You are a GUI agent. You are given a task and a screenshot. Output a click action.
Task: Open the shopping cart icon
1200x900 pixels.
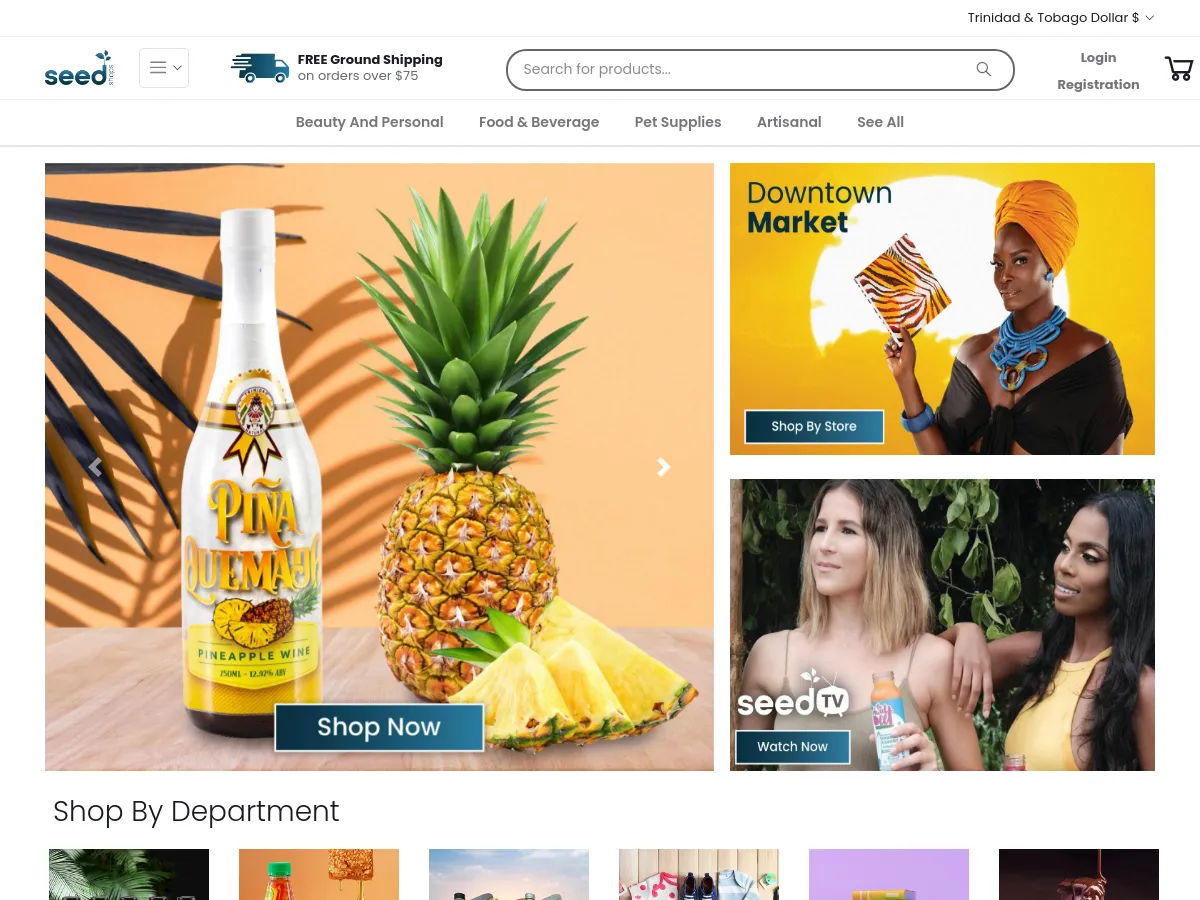click(1179, 69)
